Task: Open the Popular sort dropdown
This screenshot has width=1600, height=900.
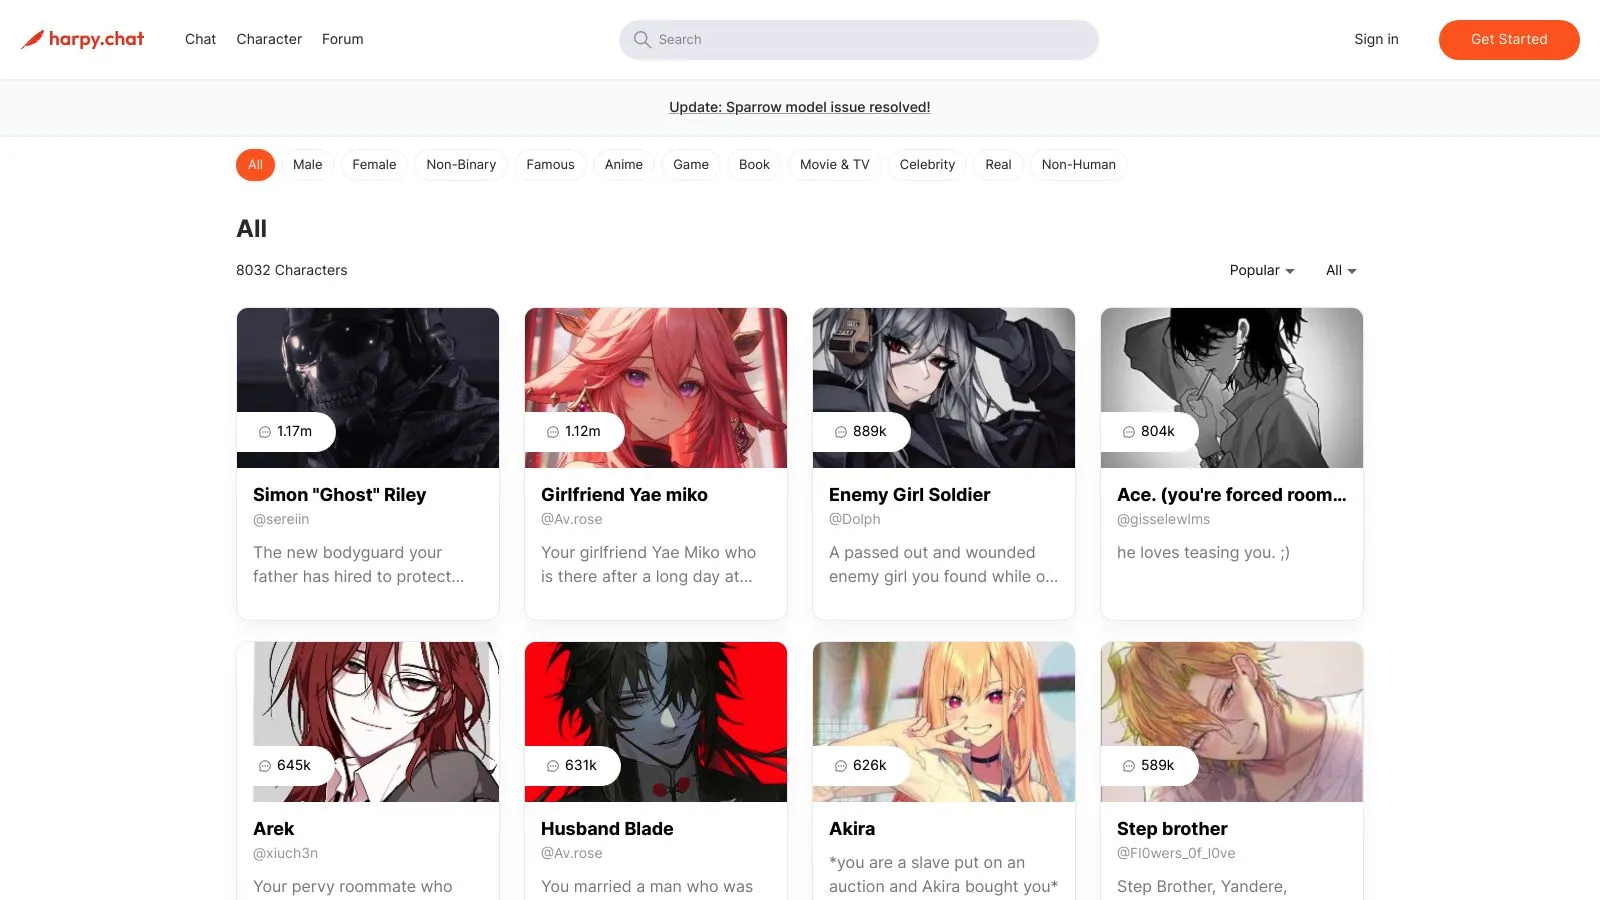Action: (1262, 270)
